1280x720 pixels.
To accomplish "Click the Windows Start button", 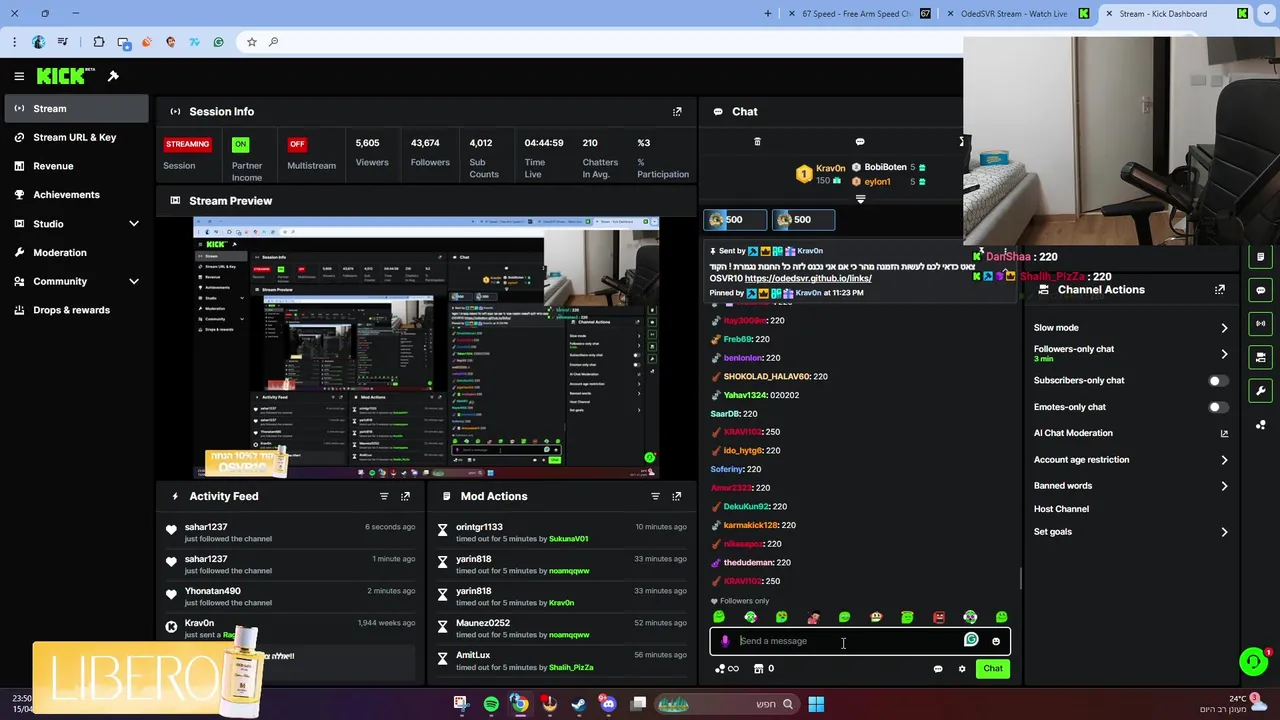I will pyautogui.click(x=816, y=704).
